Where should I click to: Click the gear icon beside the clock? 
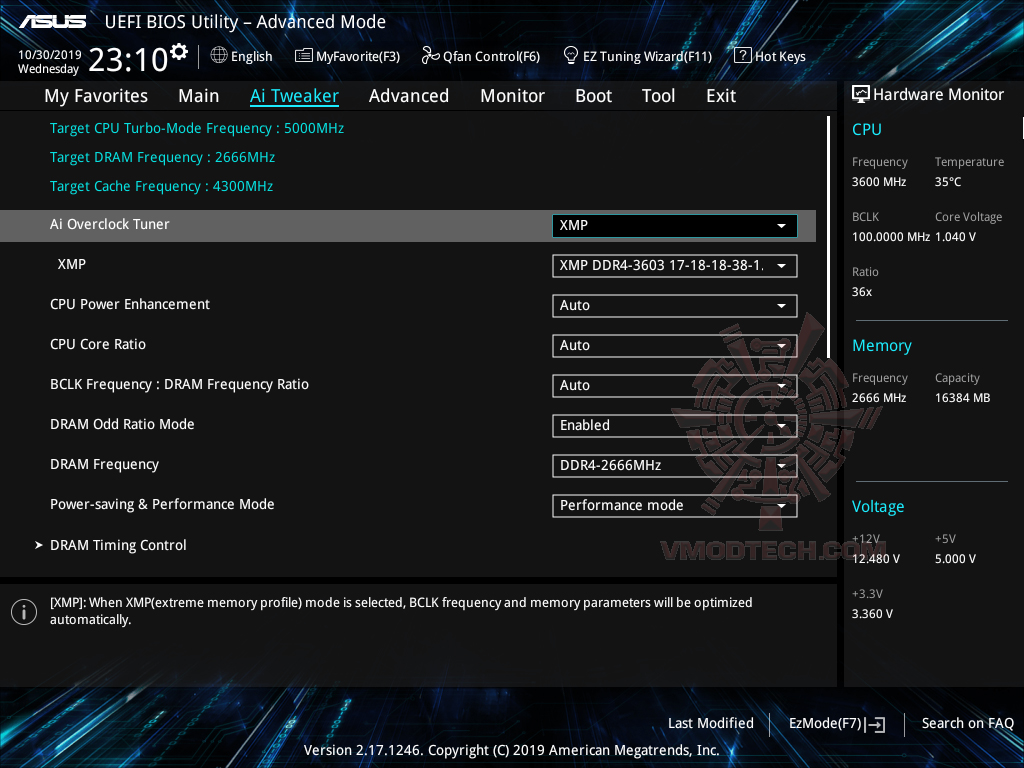point(179,52)
